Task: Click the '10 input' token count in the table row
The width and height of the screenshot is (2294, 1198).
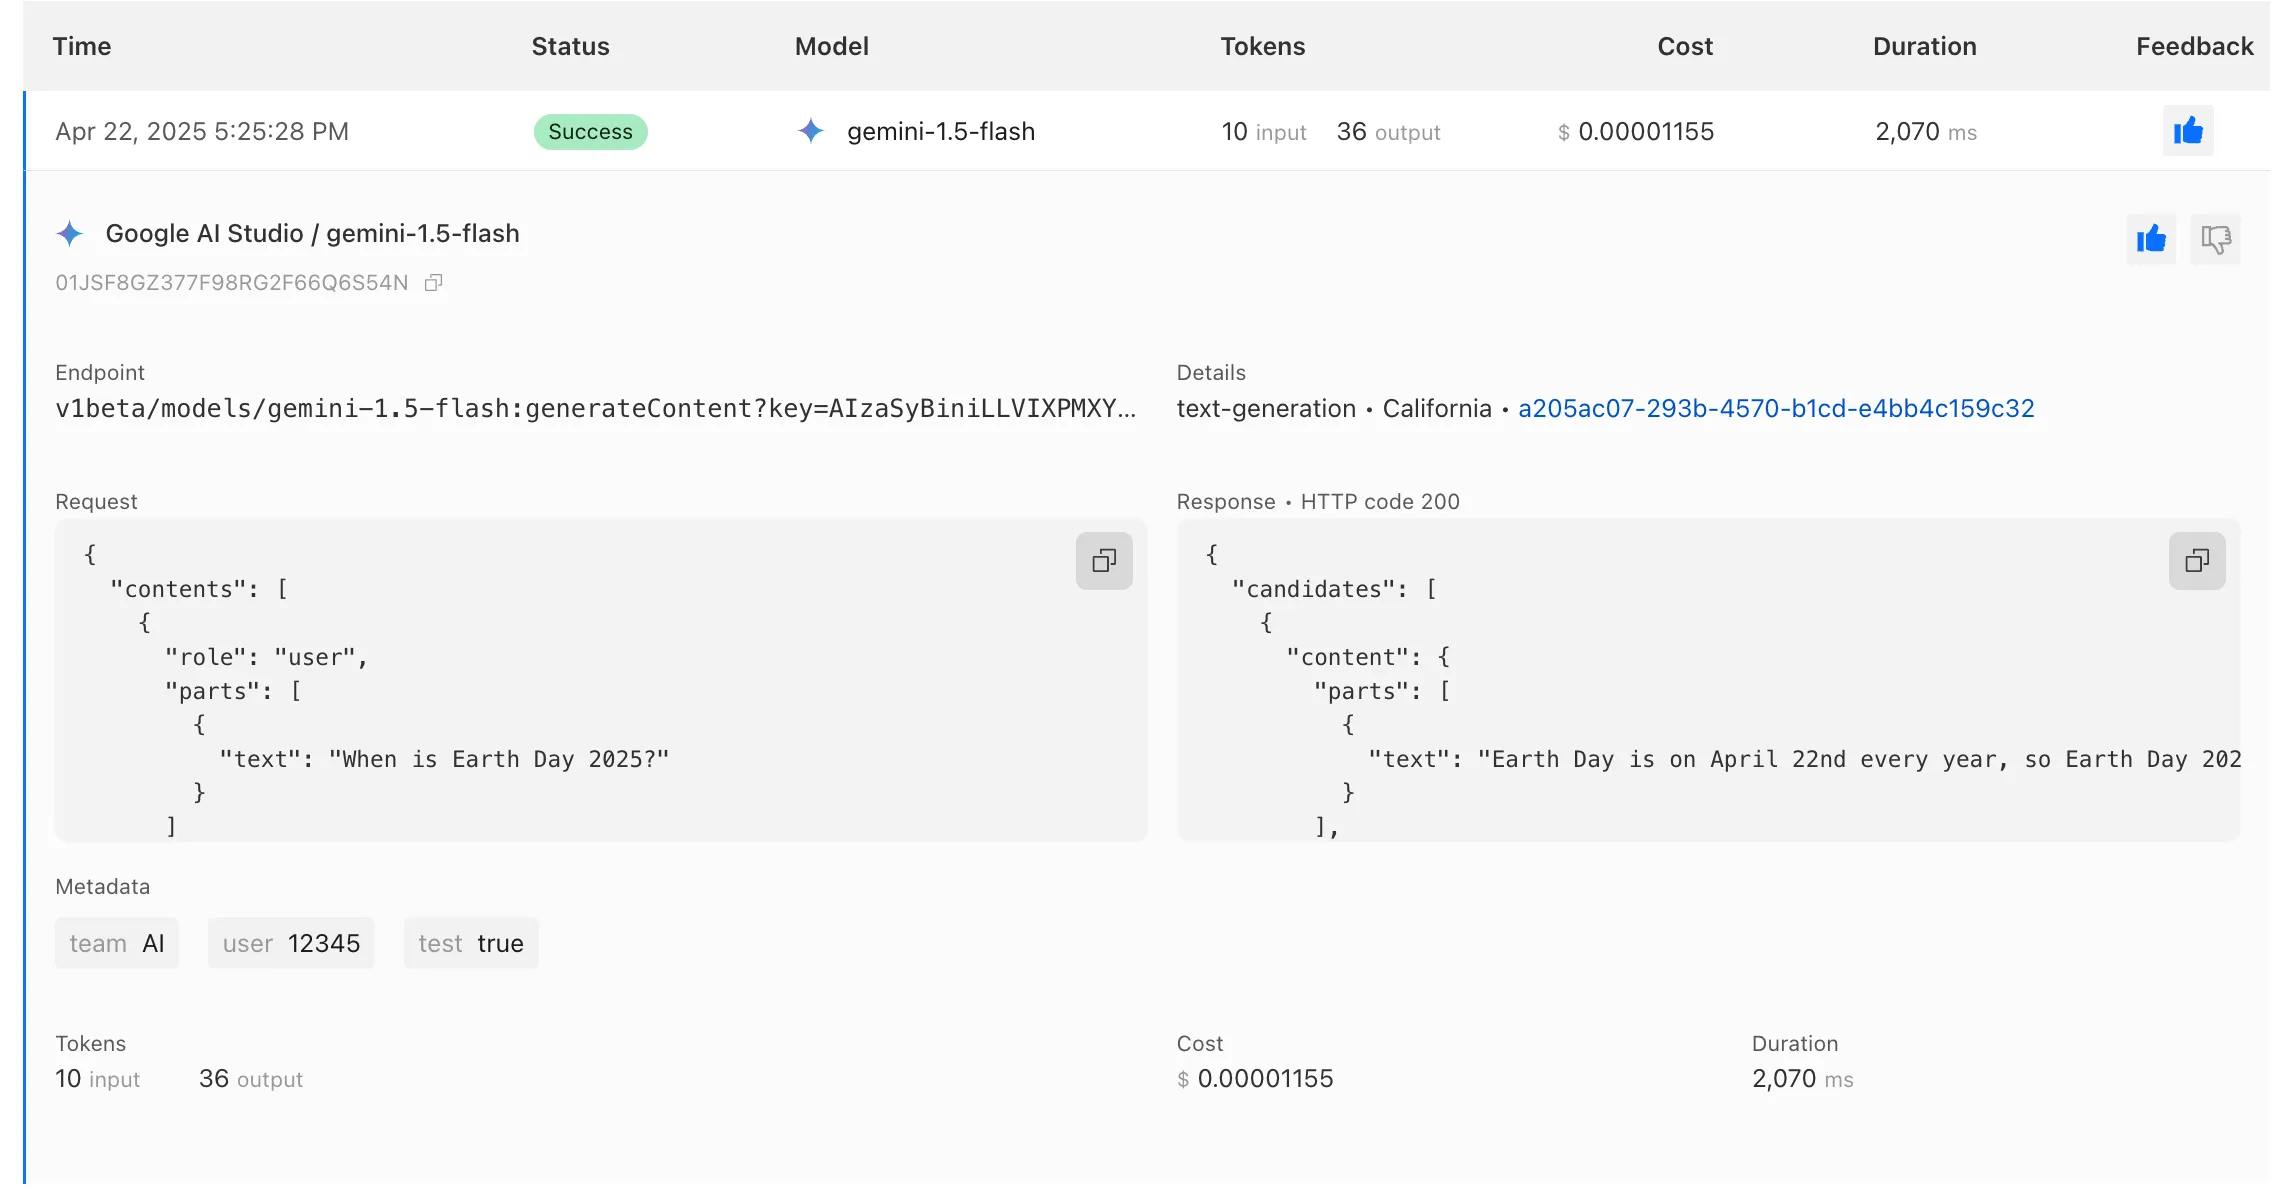Action: (1264, 131)
